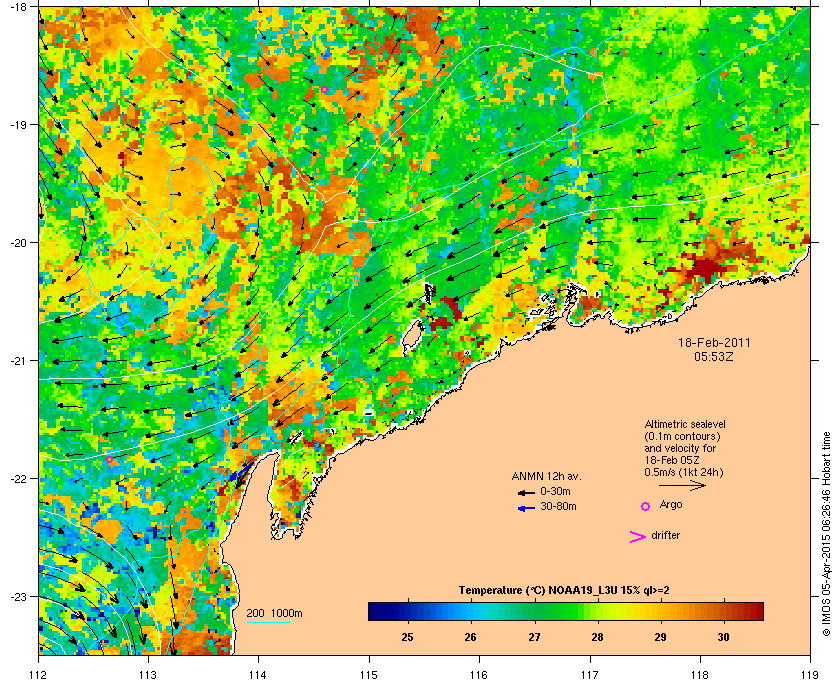Click the 200 1000m isobath label
The image size is (840, 680).
click(274, 613)
